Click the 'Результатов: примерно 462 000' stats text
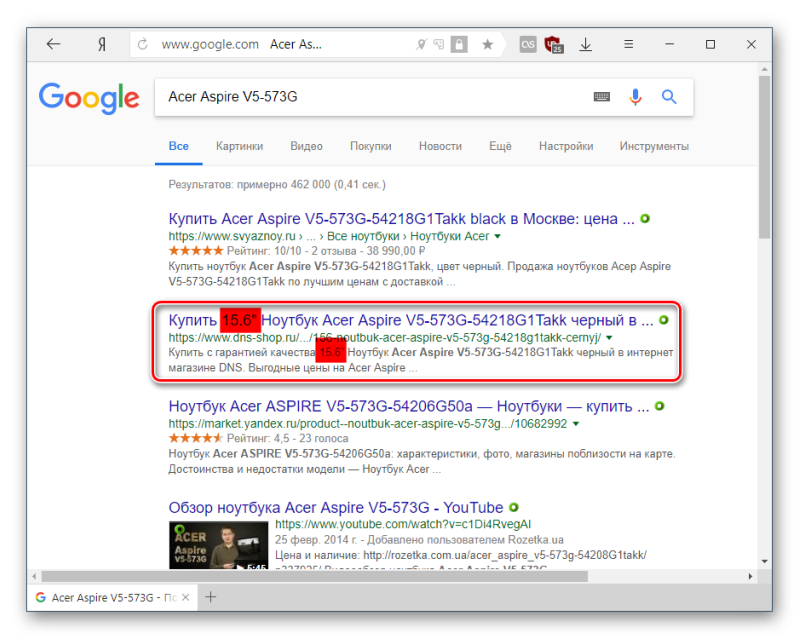 (277, 185)
